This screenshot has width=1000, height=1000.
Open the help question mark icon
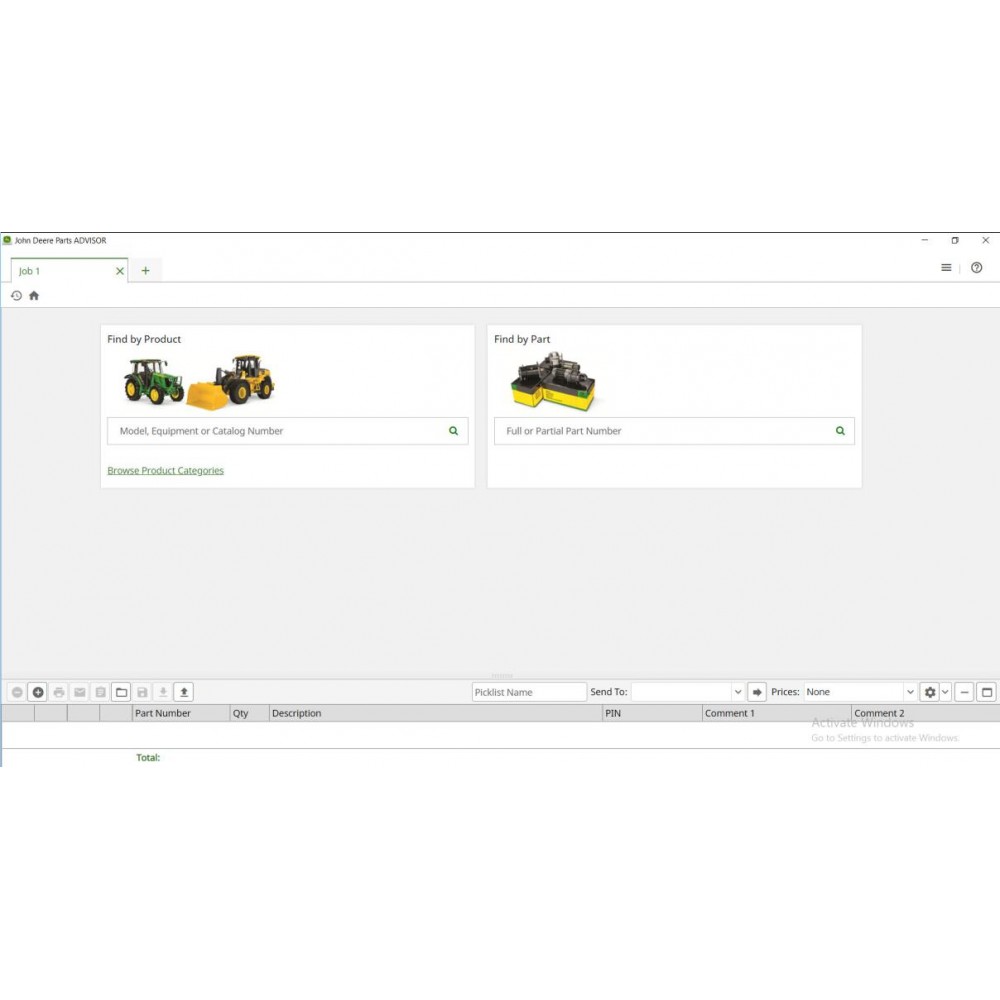(x=976, y=268)
